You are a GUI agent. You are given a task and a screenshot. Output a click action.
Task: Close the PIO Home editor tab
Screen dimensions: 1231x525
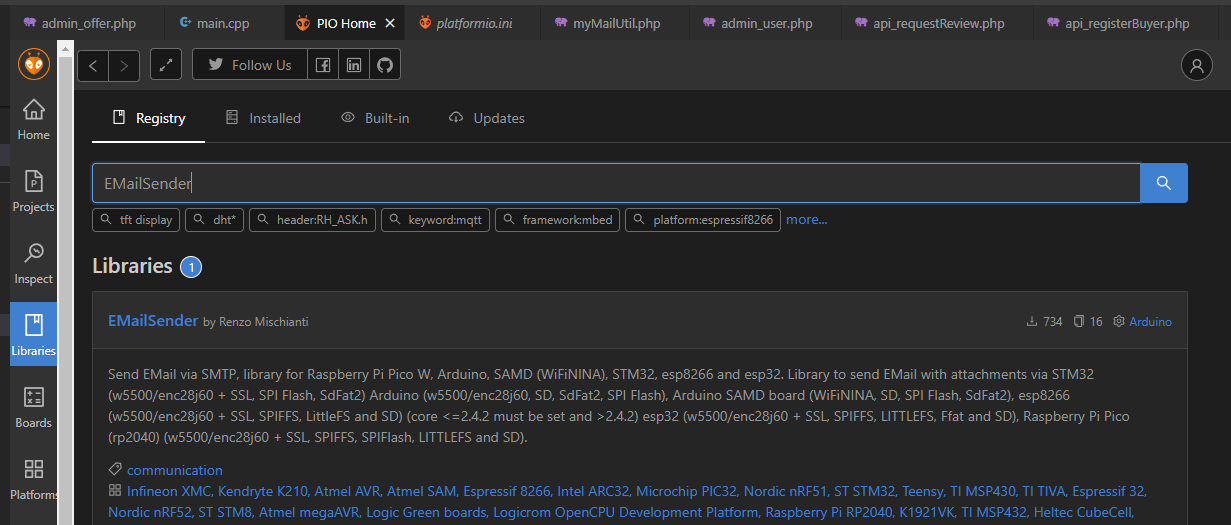[x=390, y=23]
